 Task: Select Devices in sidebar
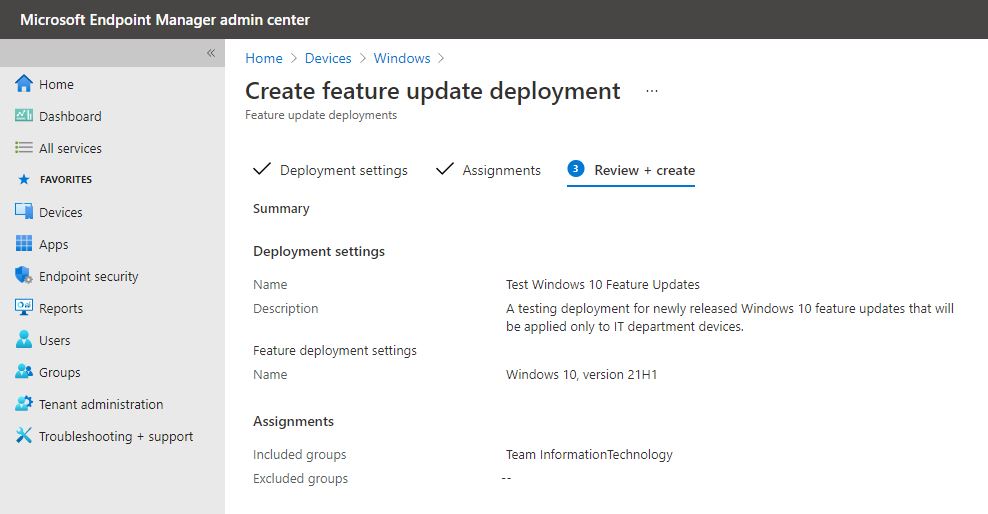60,212
